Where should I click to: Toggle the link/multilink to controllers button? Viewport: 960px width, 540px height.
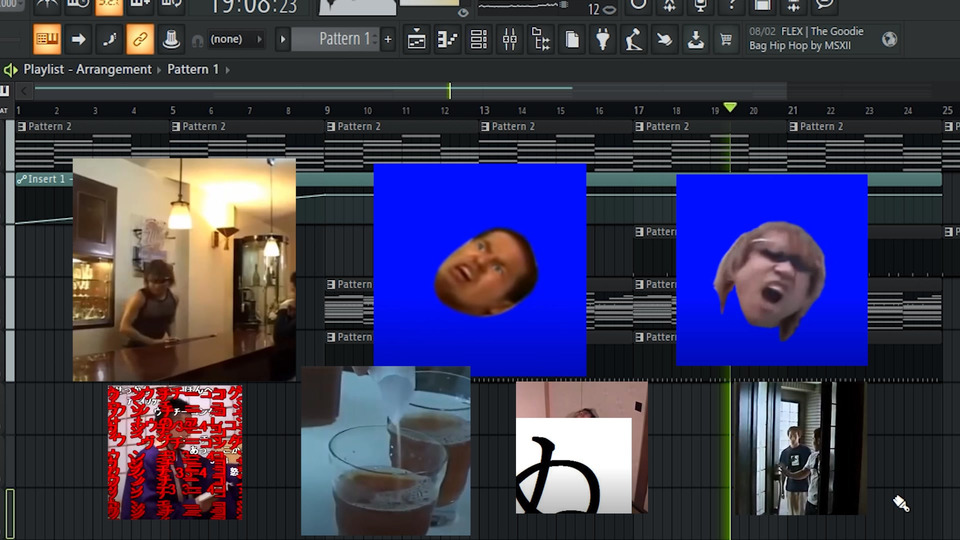tap(140, 40)
